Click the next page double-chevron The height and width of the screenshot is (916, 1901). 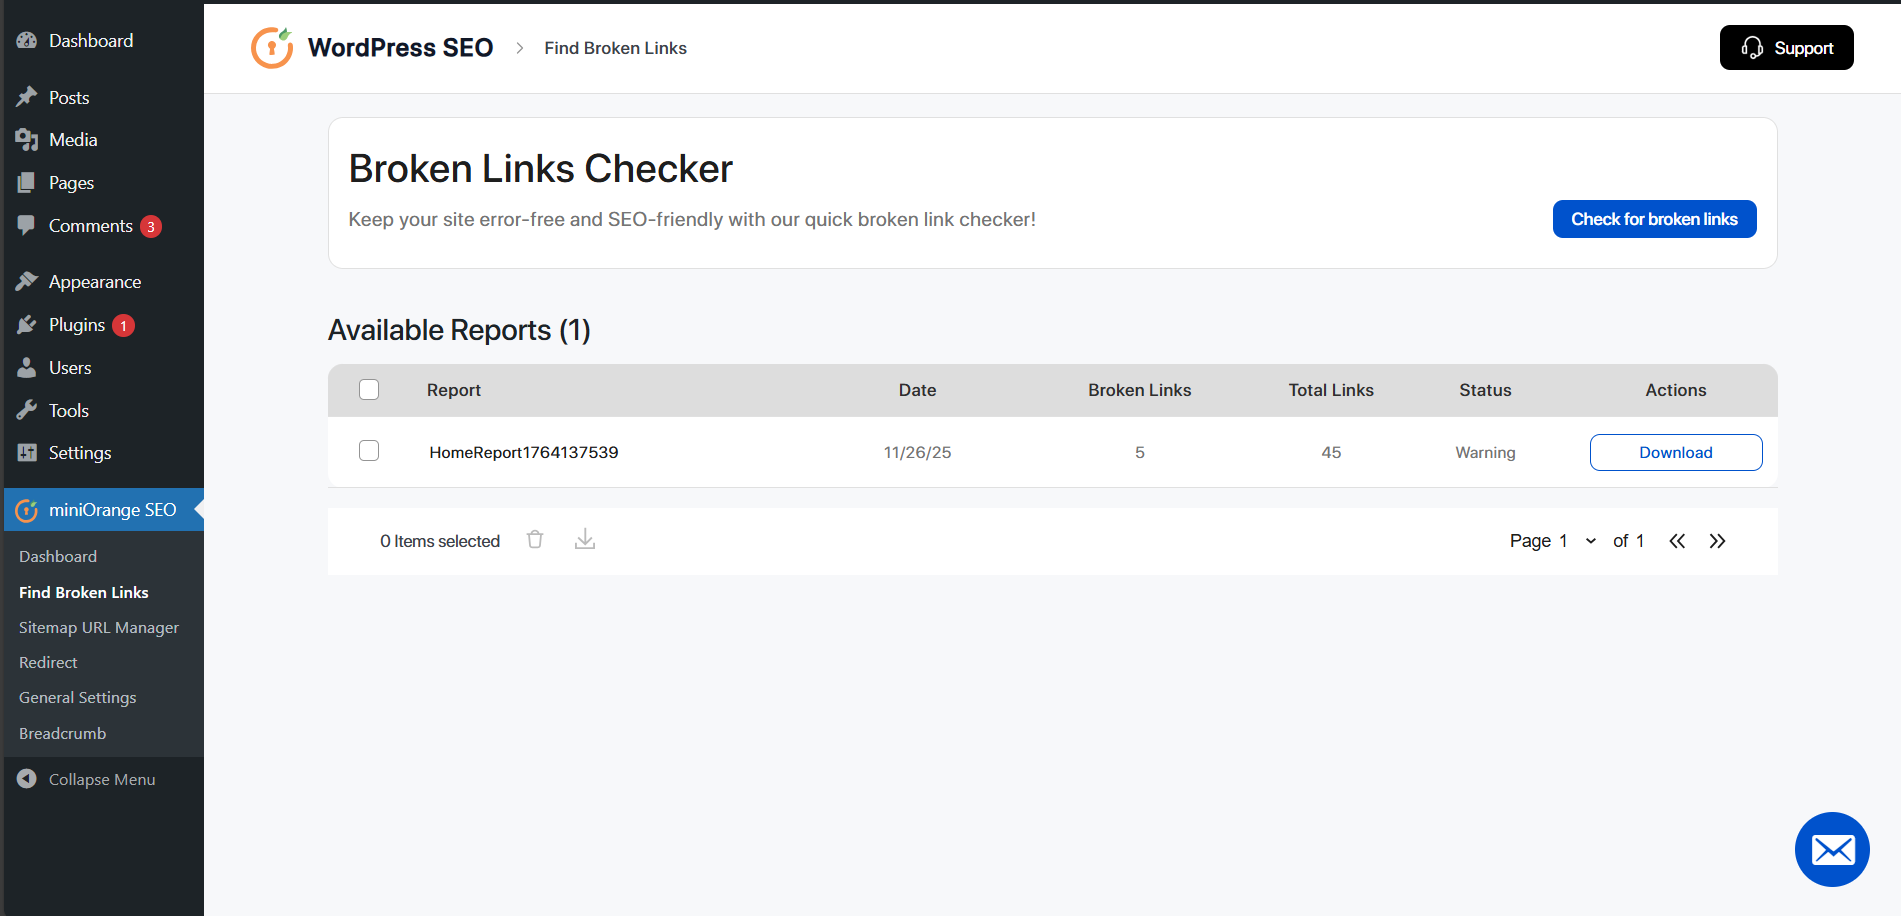click(1717, 540)
